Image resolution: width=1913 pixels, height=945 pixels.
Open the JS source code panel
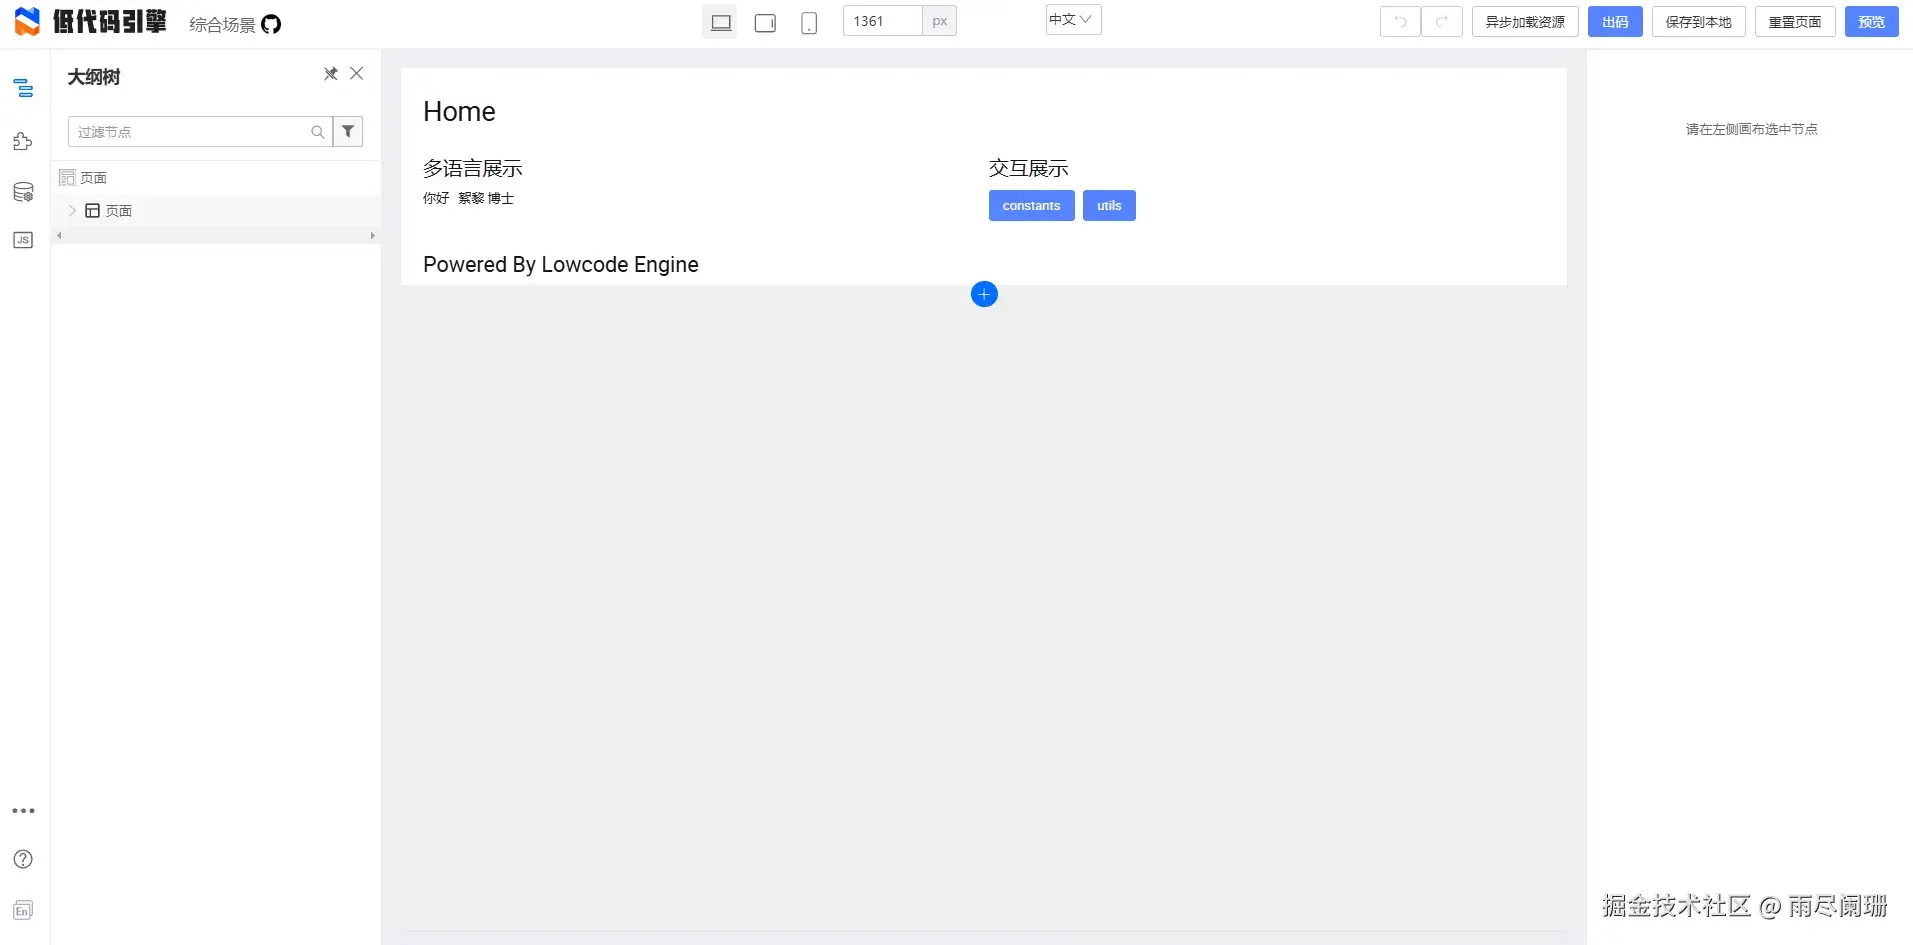23,240
